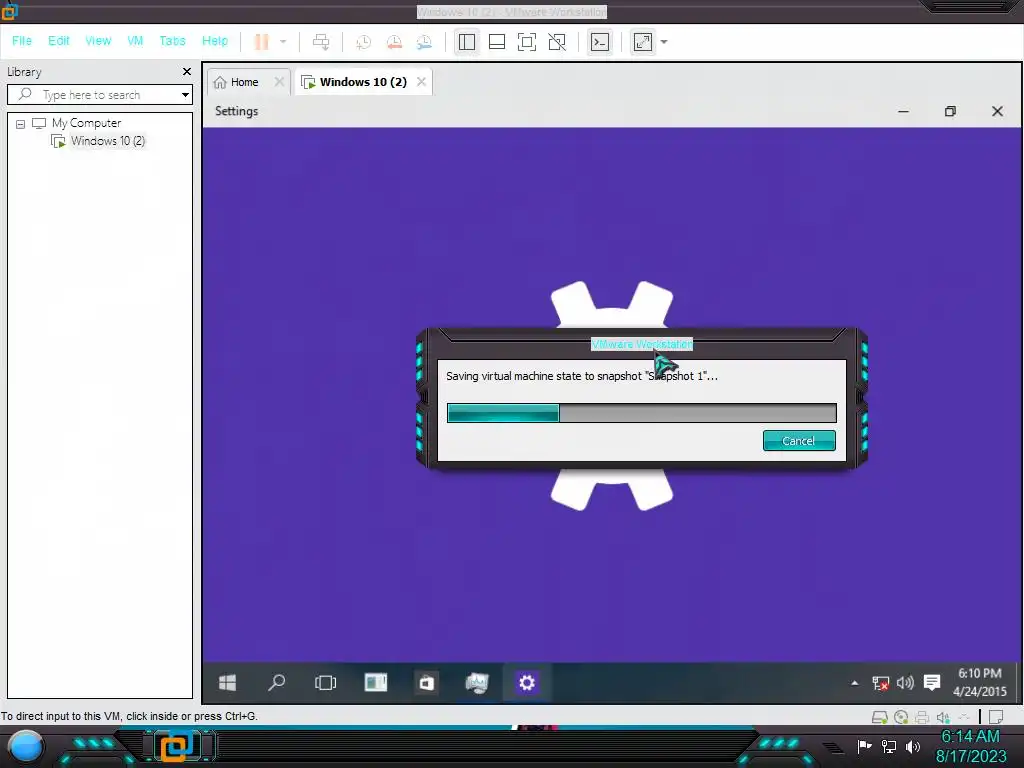Click the CD/DVD device status icon
This screenshot has height=768, width=1024.
(x=901, y=718)
